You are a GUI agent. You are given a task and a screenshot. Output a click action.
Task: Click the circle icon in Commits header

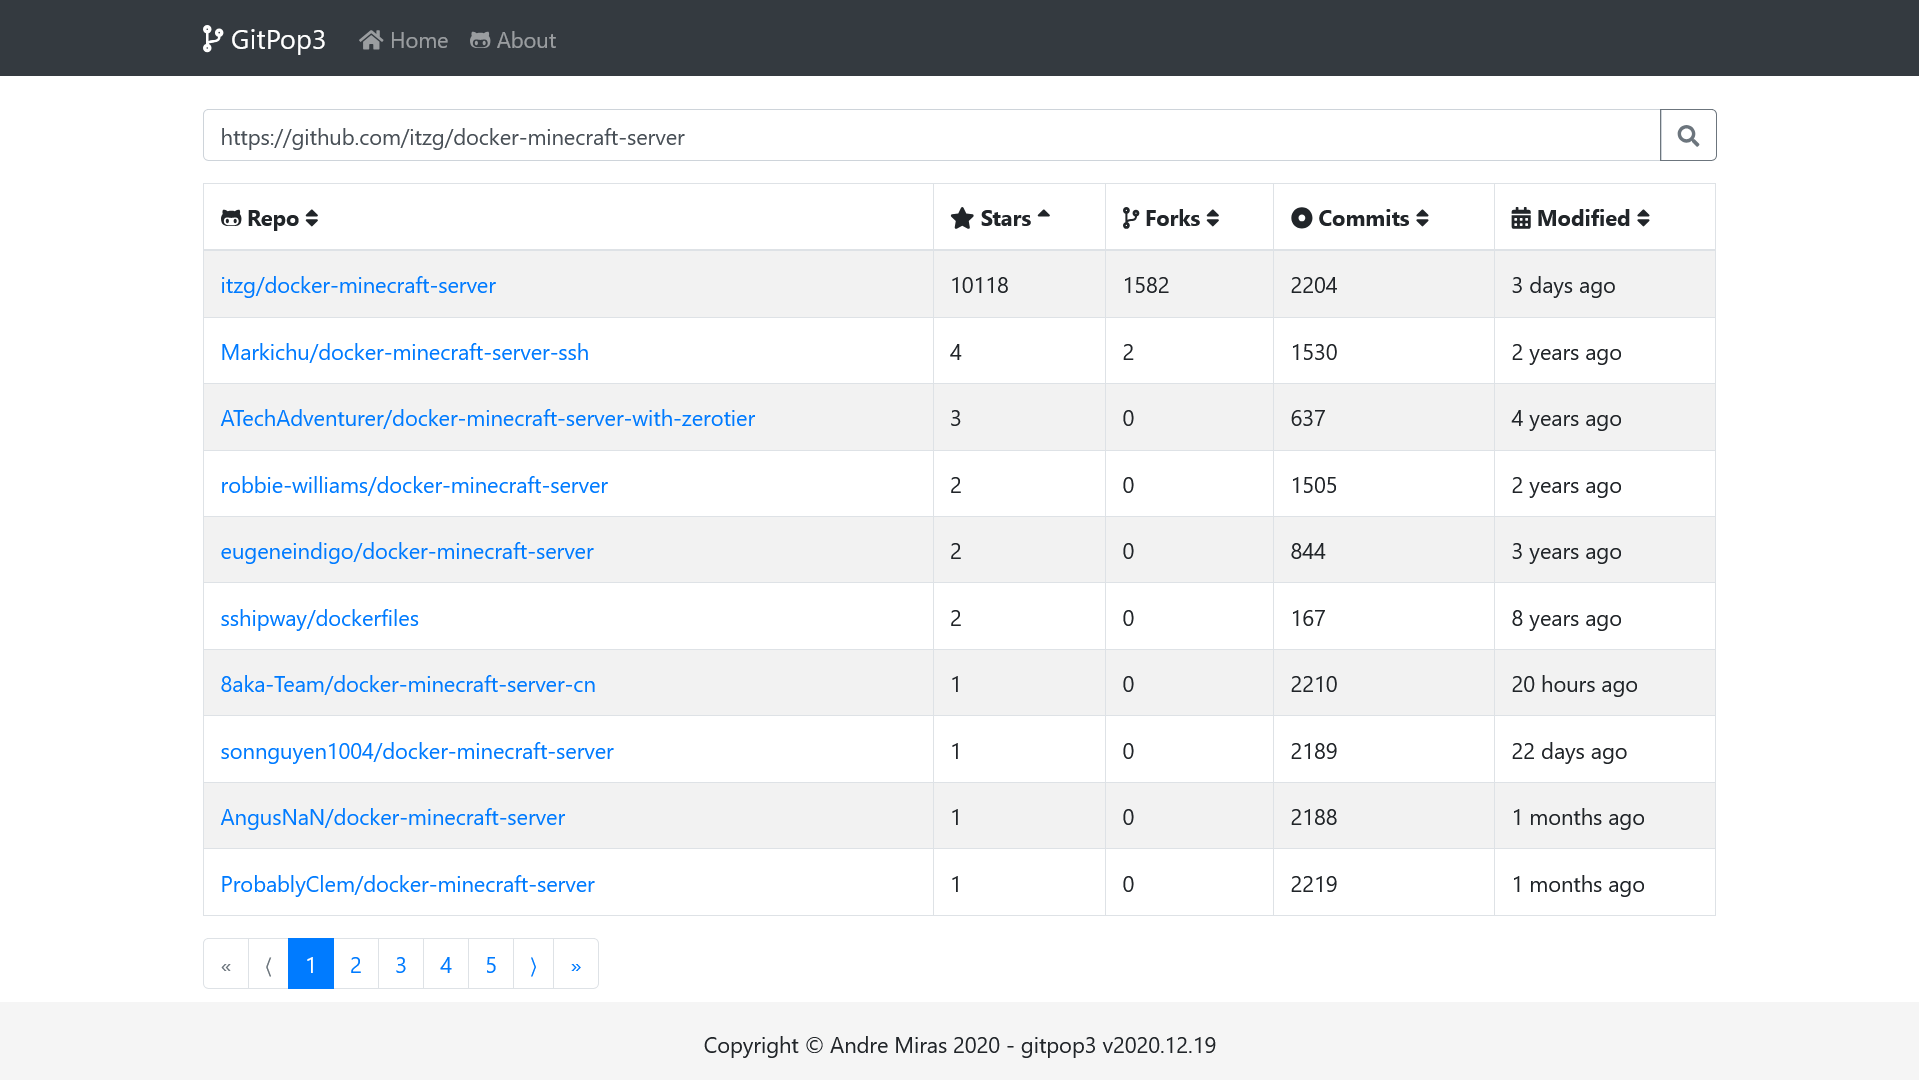pos(1301,218)
